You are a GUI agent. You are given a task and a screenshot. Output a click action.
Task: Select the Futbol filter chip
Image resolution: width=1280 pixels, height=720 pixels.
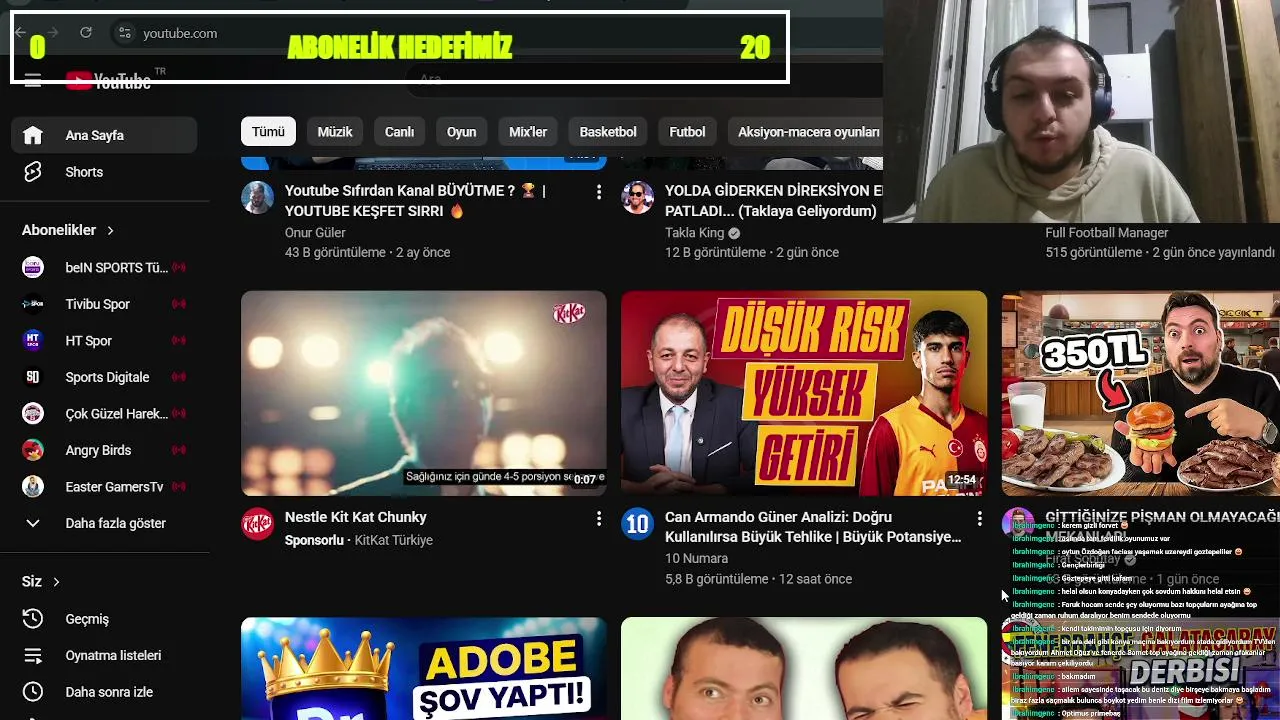687,131
